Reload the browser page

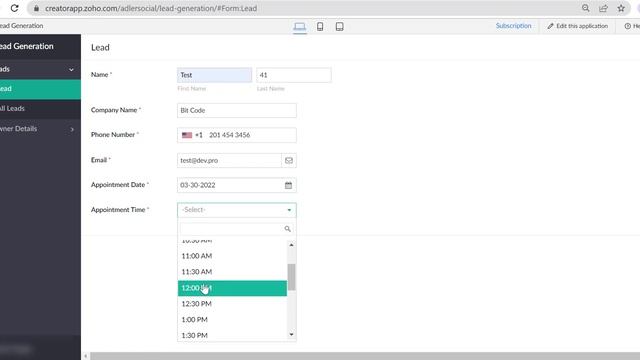point(14,8)
